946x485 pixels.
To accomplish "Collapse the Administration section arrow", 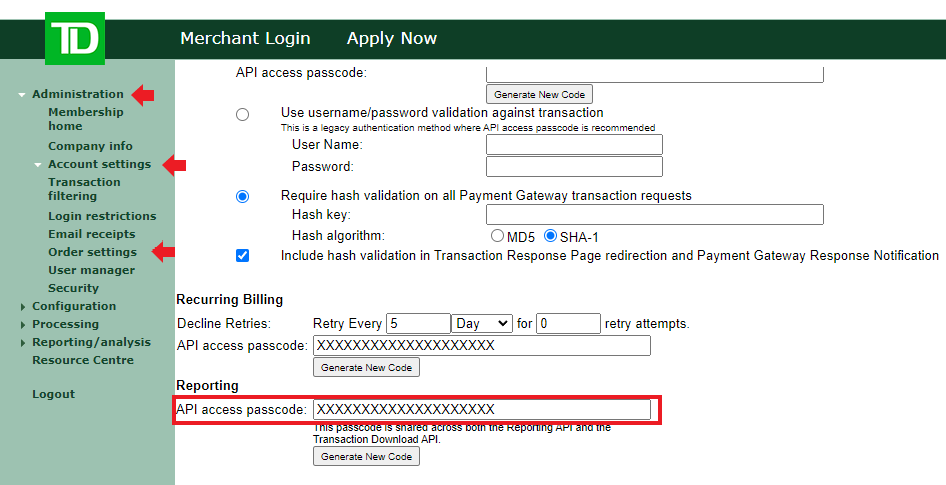I will coord(22,95).
